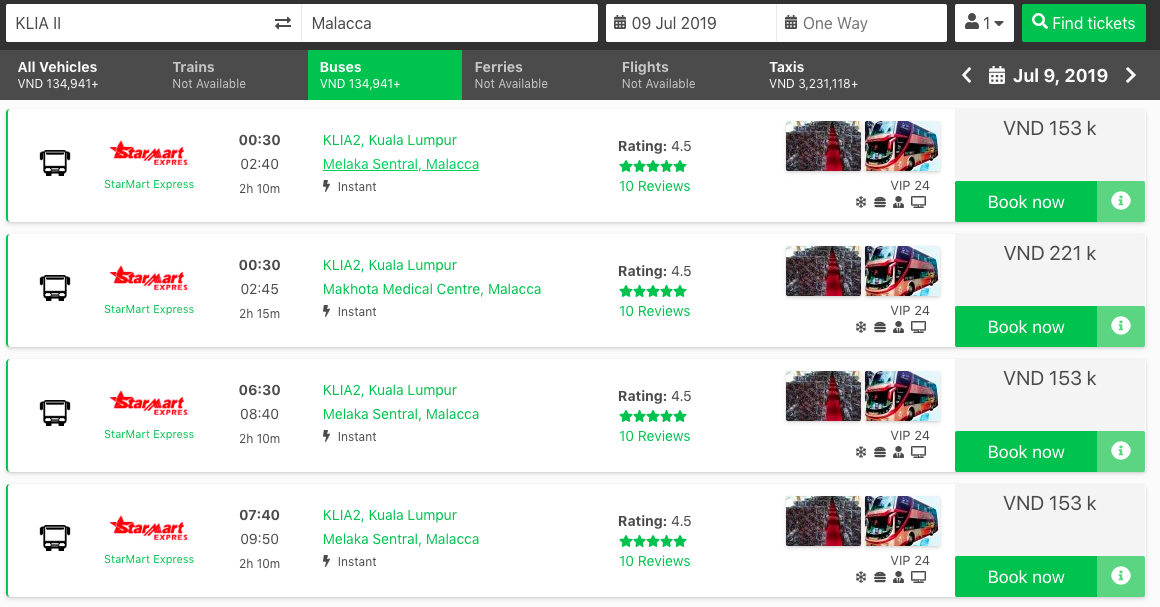The height and width of the screenshot is (607, 1160).
Task: Click KLIA2, Kuala Lumpur on 06:30 row
Action: [x=390, y=390]
